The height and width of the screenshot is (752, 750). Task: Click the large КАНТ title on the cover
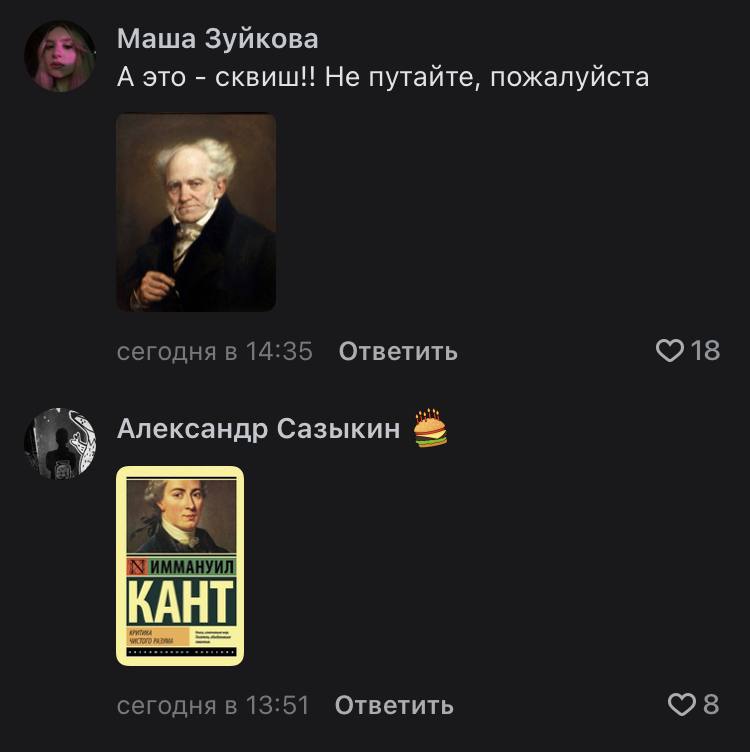coord(182,601)
